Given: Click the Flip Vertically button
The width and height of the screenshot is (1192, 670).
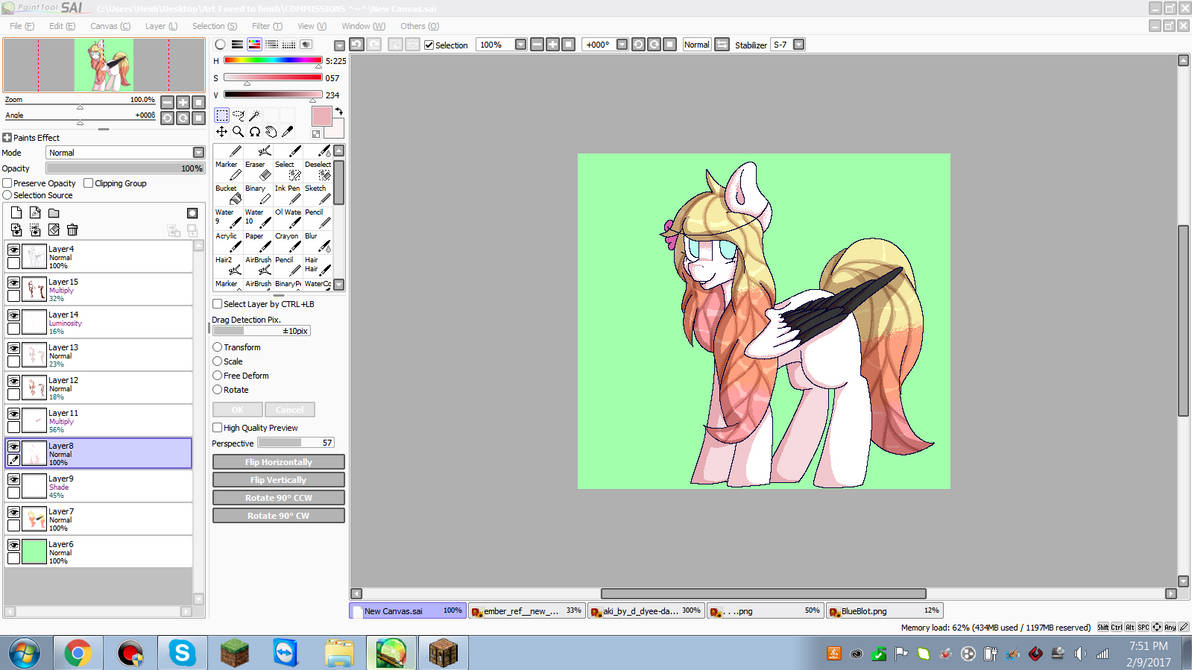Looking at the screenshot, I should (278, 480).
